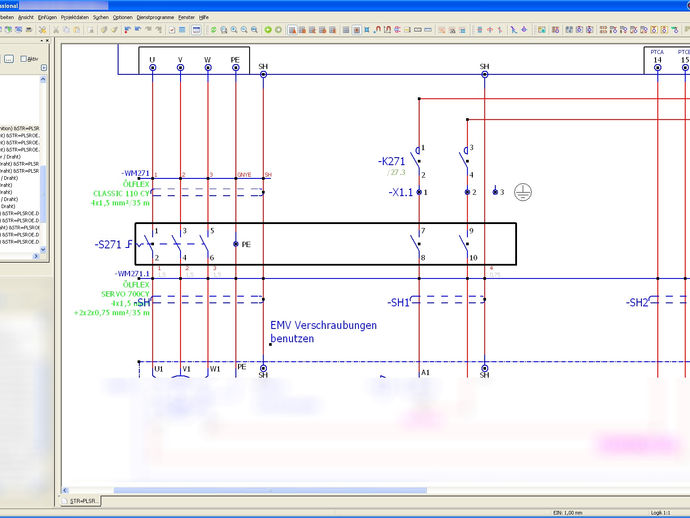
Task: Toggle the Aktiv checkbox in navigator
Action: pyautogui.click(x=24, y=59)
